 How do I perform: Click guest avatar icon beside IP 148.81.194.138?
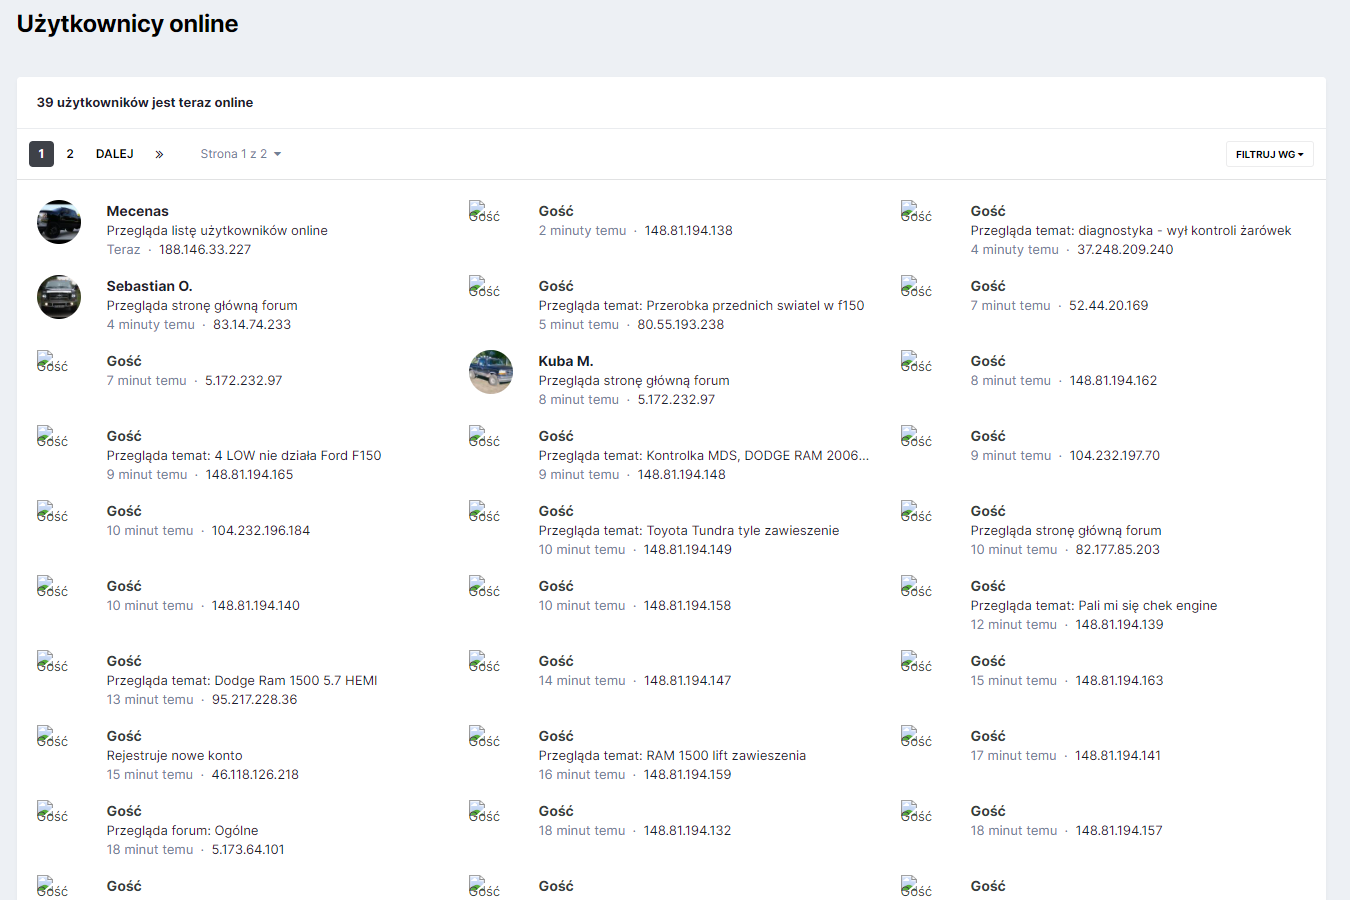[484, 212]
